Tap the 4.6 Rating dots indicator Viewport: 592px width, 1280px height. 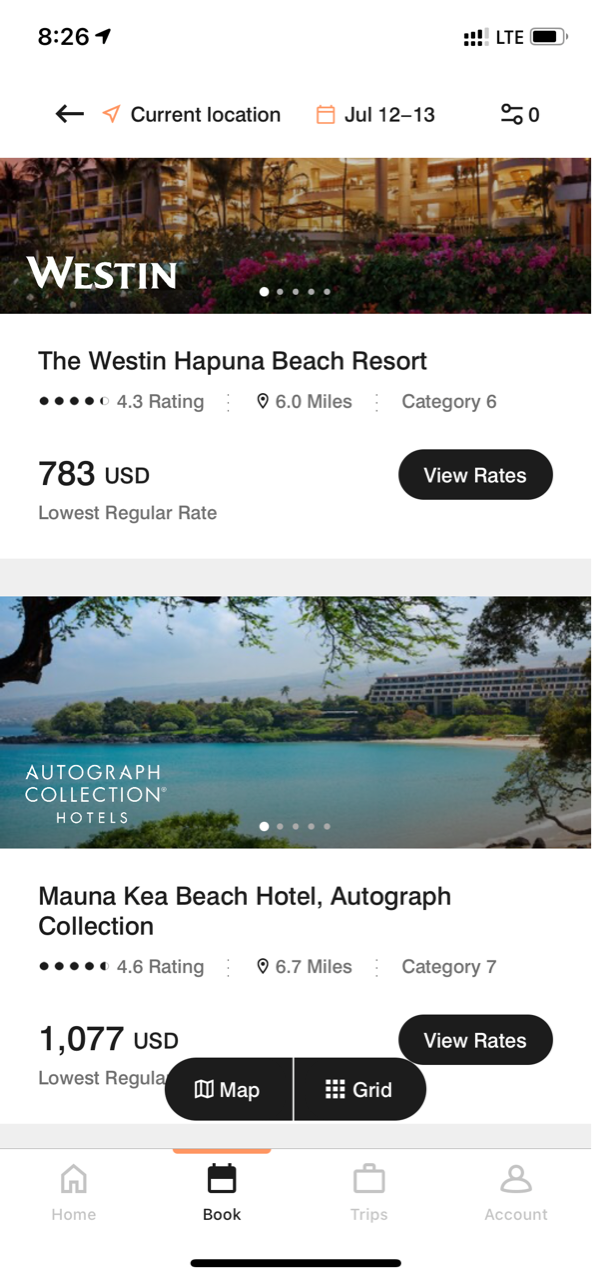click(x=74, y=966)
